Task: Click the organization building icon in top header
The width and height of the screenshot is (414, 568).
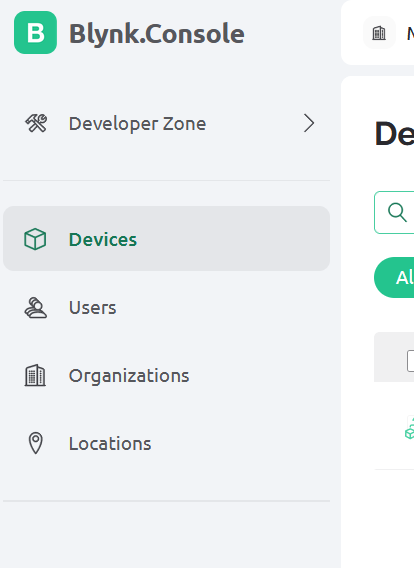Action: pyautogui.click(x=379, y=33)
